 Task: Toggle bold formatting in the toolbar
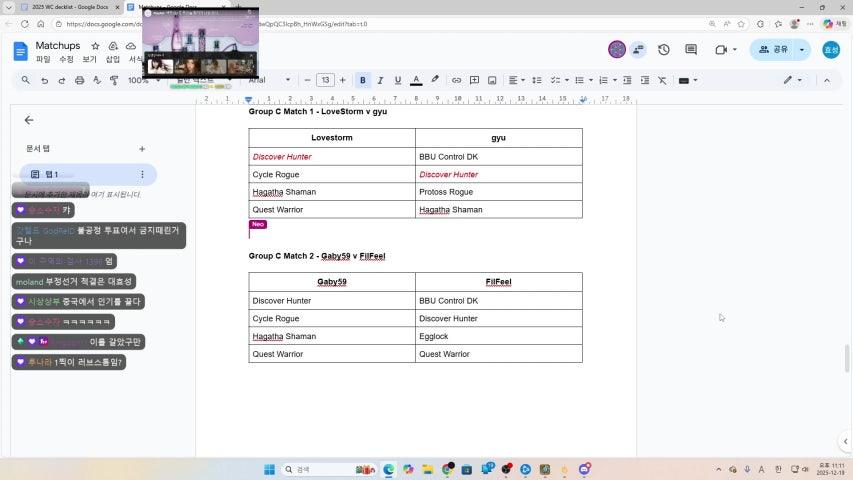(363, 80)
